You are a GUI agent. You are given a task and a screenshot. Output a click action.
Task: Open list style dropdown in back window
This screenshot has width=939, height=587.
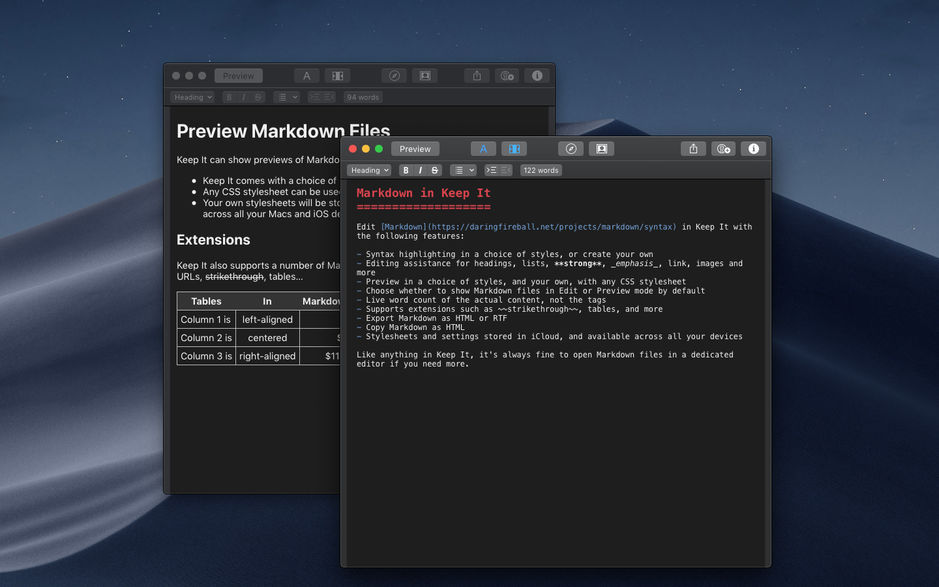coord(286,97)
